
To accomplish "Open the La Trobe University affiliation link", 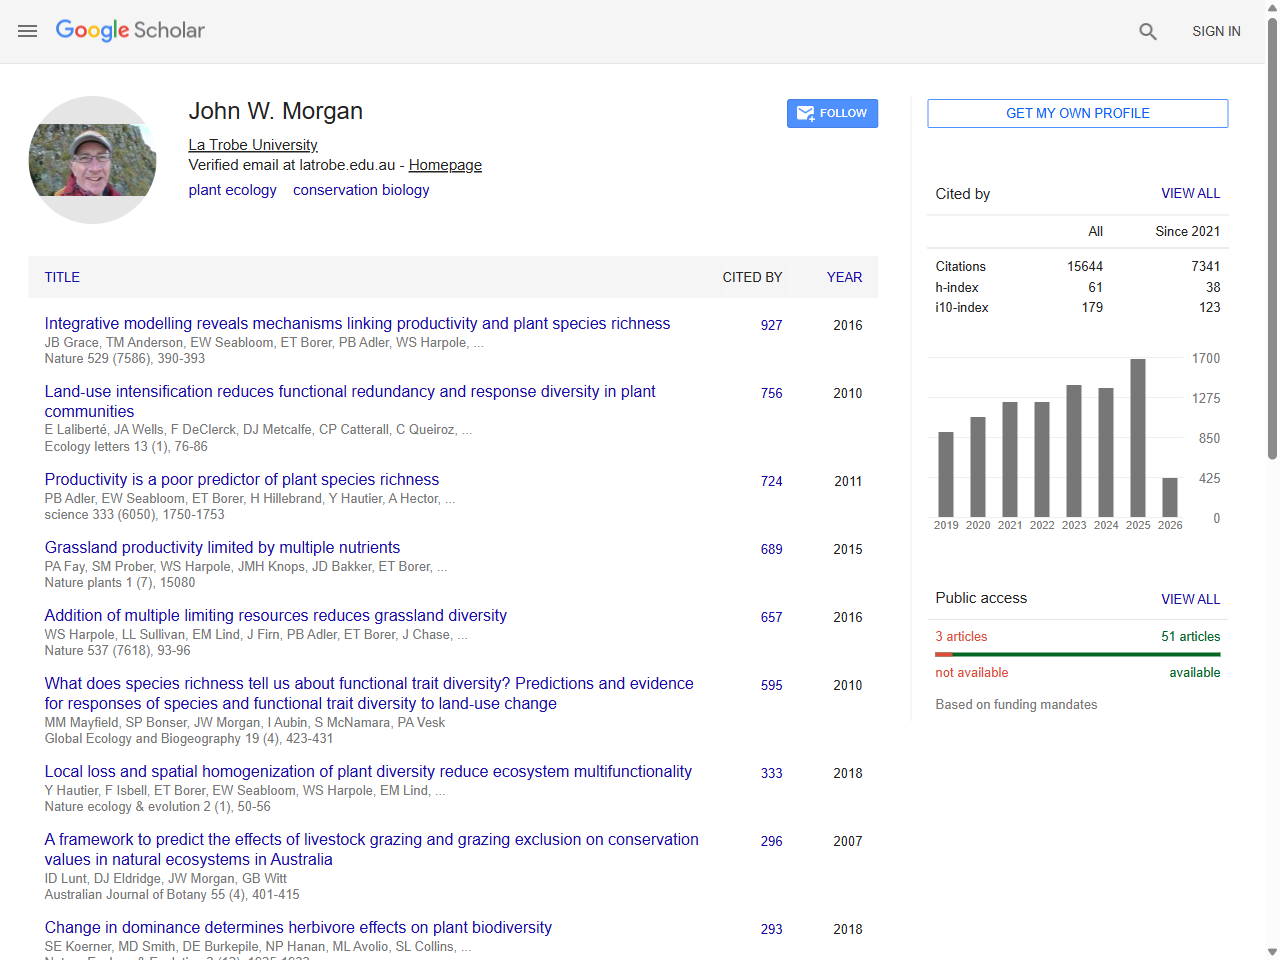I will click(x=252, y=144).
